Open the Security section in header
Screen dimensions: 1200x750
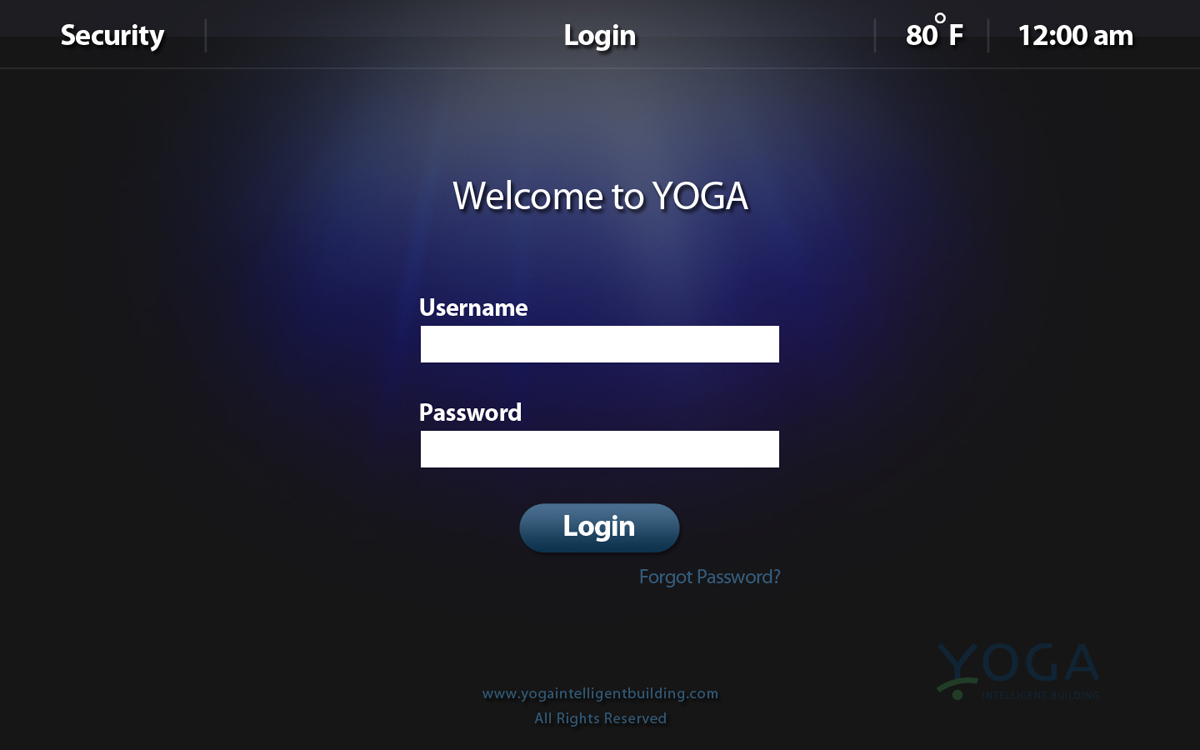(x=112, y=35)
